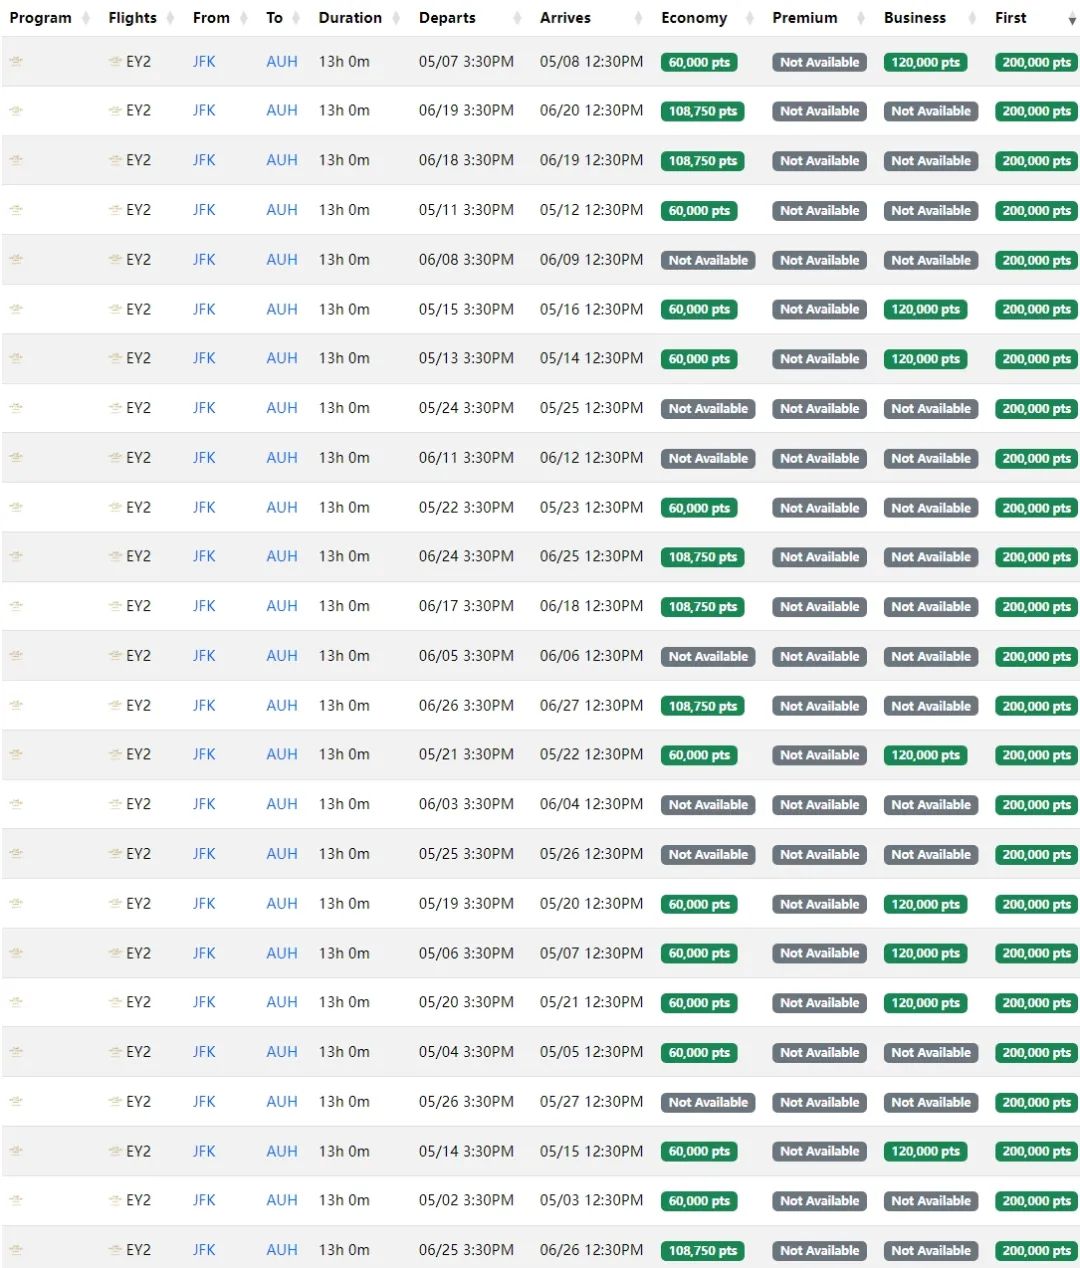Sort flights by the Duration column header
1080x1268 pixels.
[x=350, y=18]
